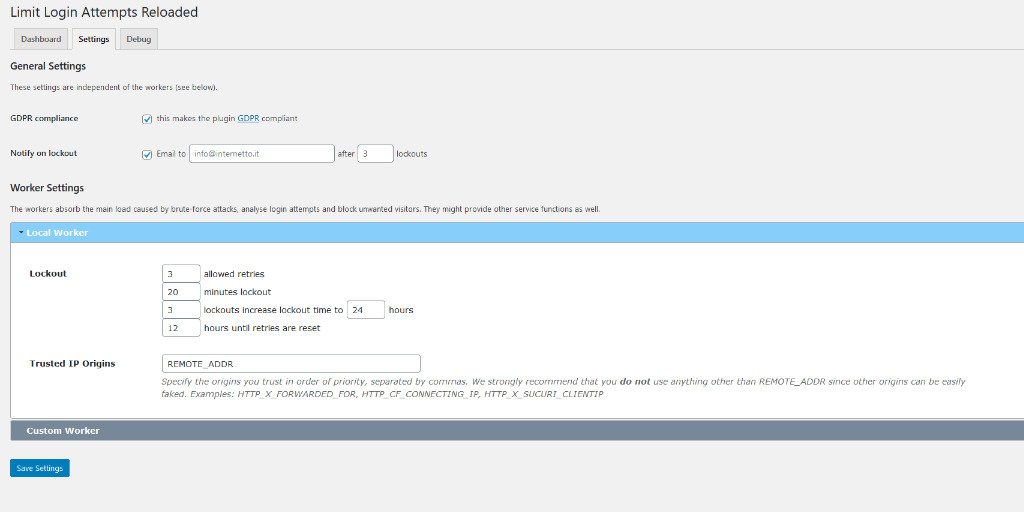Click the Limit Login Attempts Reloaded title
The width and height of the screenshot is (1024, 512).
(104, 12)
